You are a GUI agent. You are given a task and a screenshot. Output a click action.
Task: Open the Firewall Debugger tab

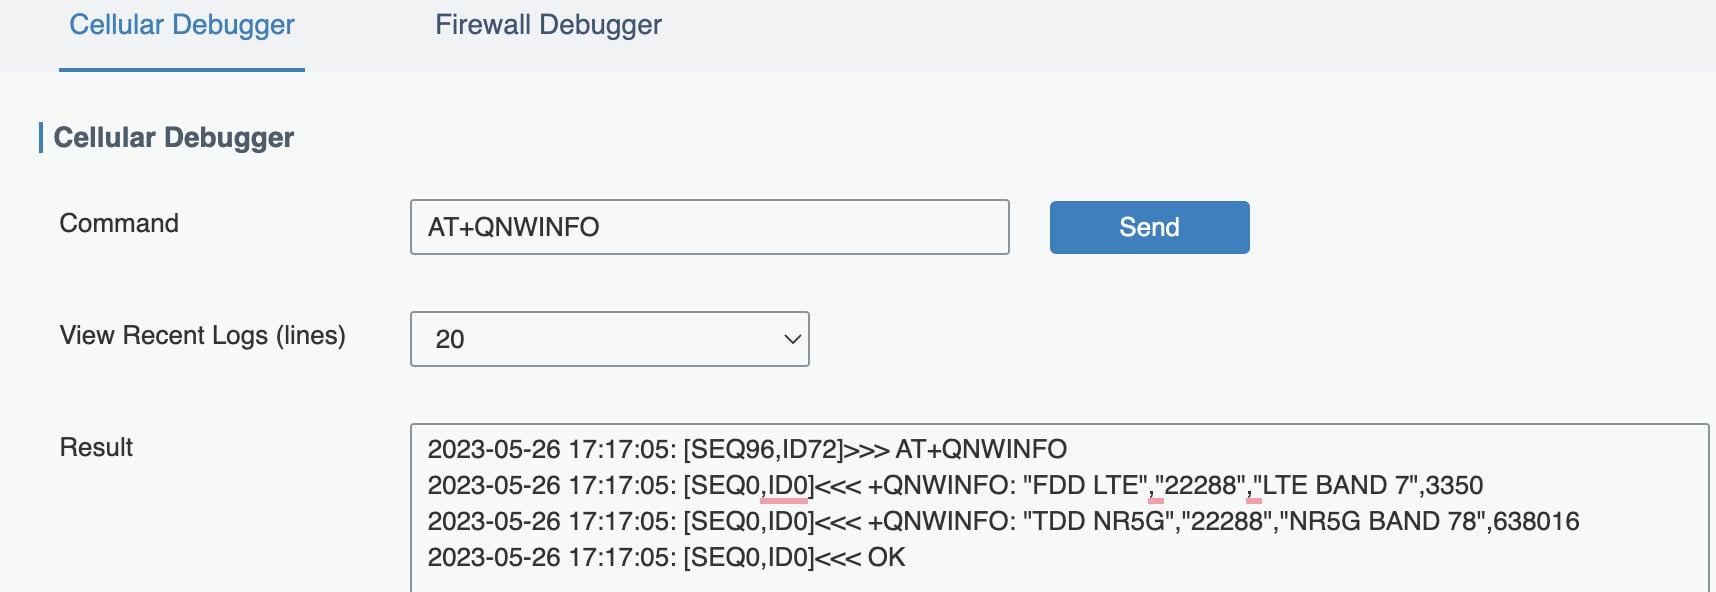pyautogui.click(x=548, y=26)
